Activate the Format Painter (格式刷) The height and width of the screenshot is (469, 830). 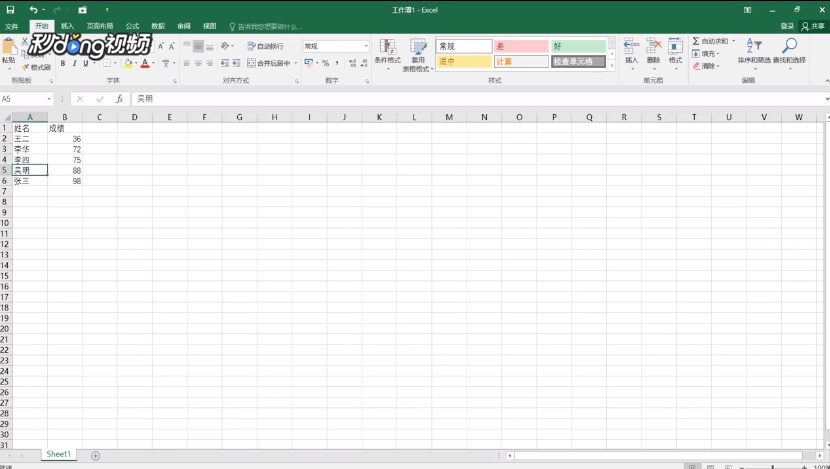click(36, 67)
